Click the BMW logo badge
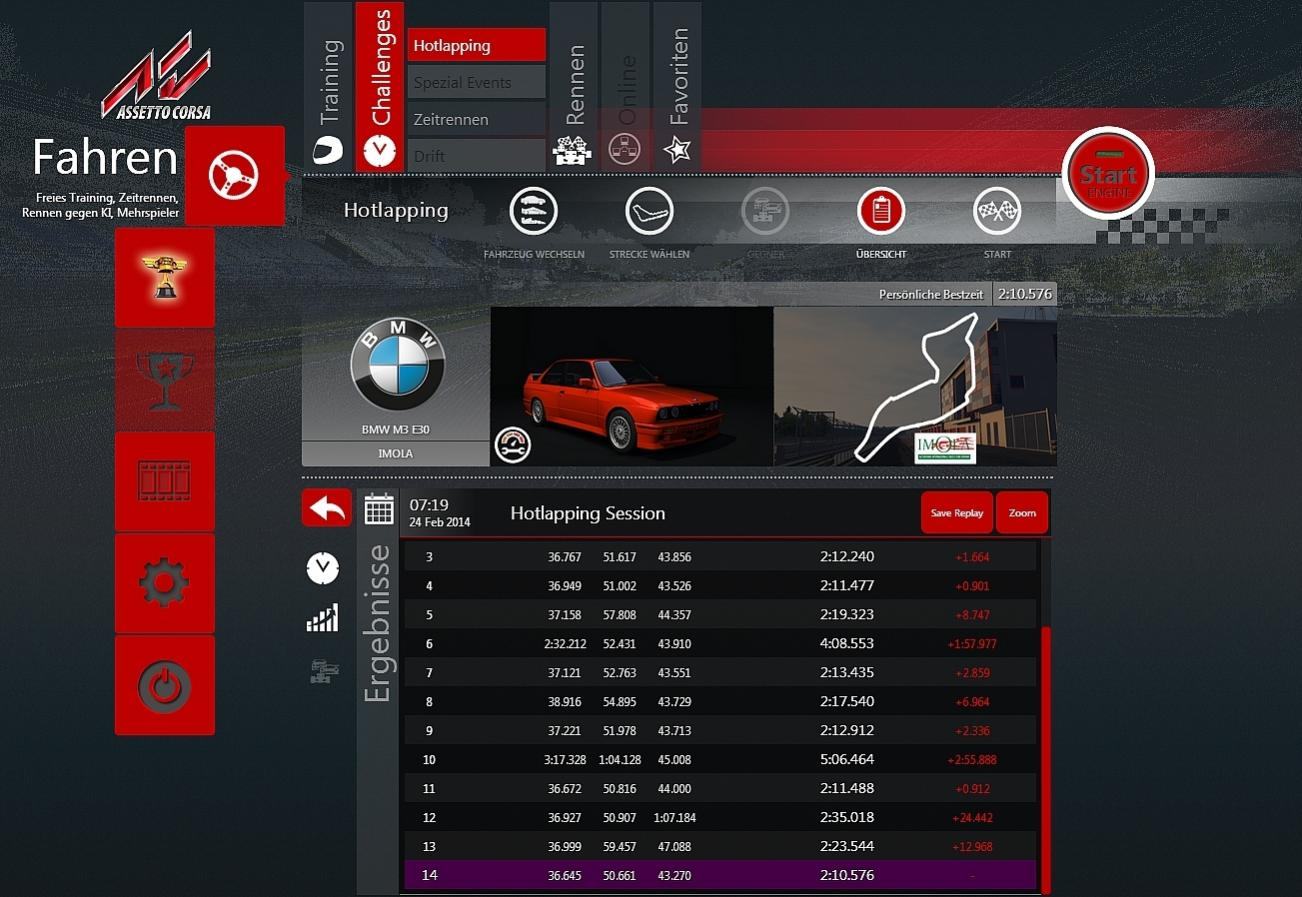This screenshot has width=1302, height=897. (397, 364)
